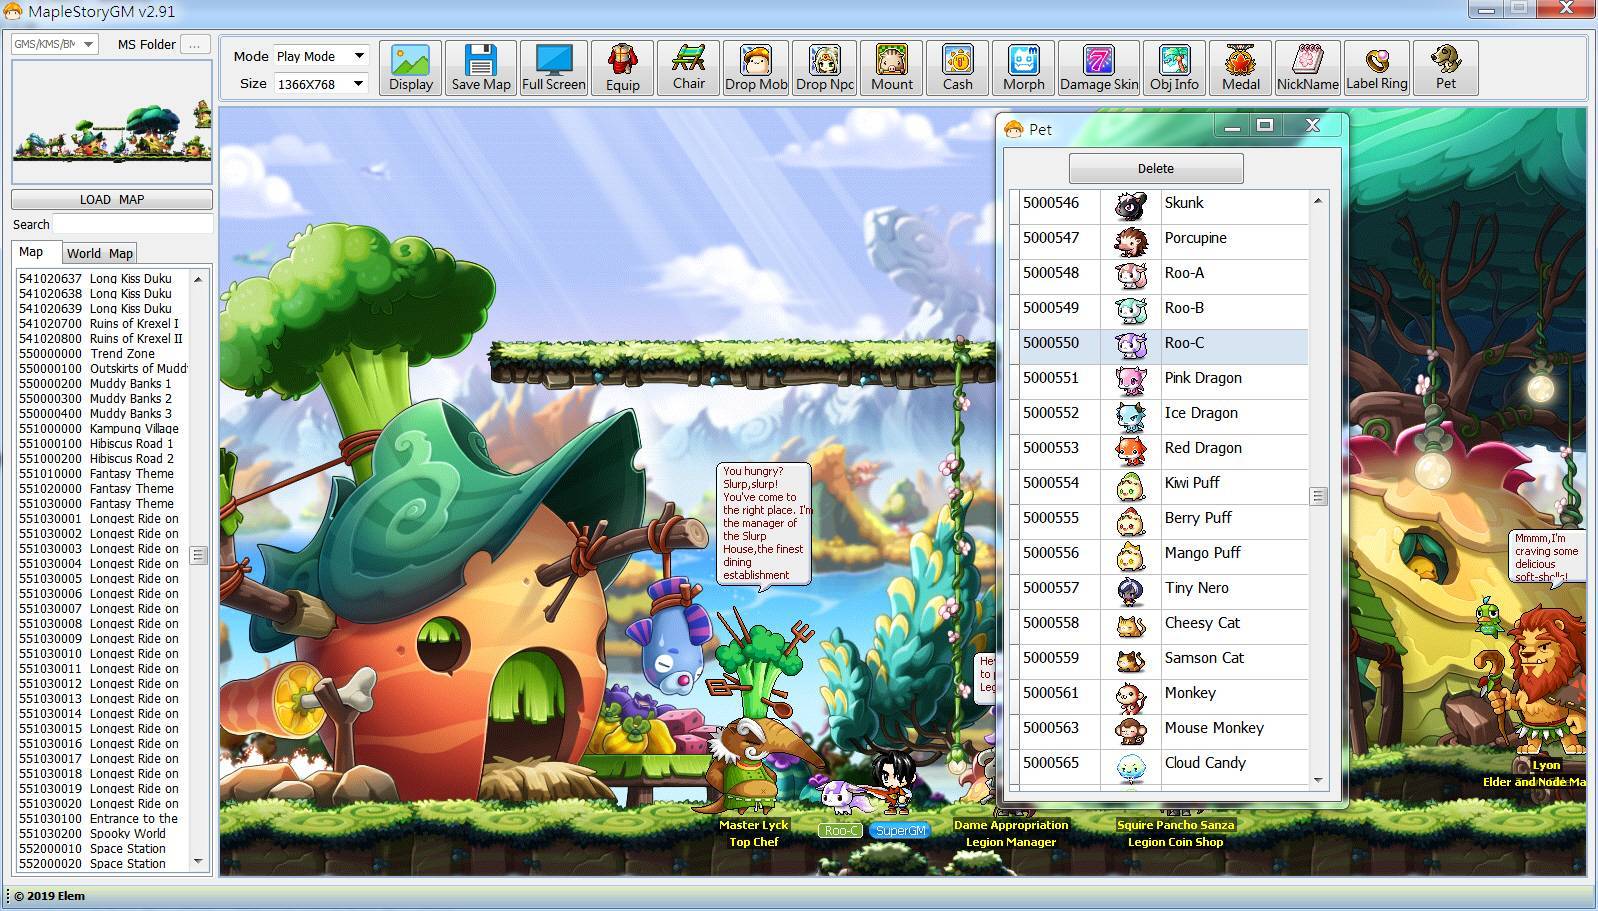The height and width of the screenshot is (911, 1598).
Task: Switch to the World Map tab
Action: [100, 253]
